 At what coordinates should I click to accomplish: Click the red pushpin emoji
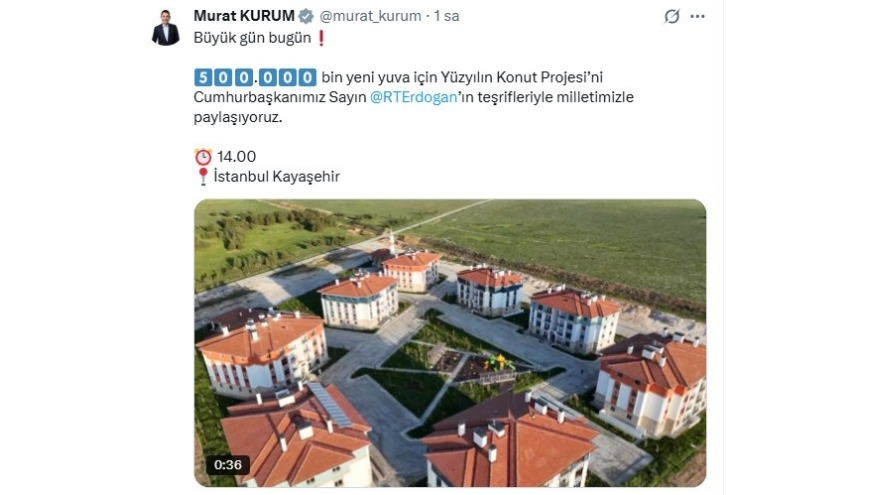click(203, 177)
